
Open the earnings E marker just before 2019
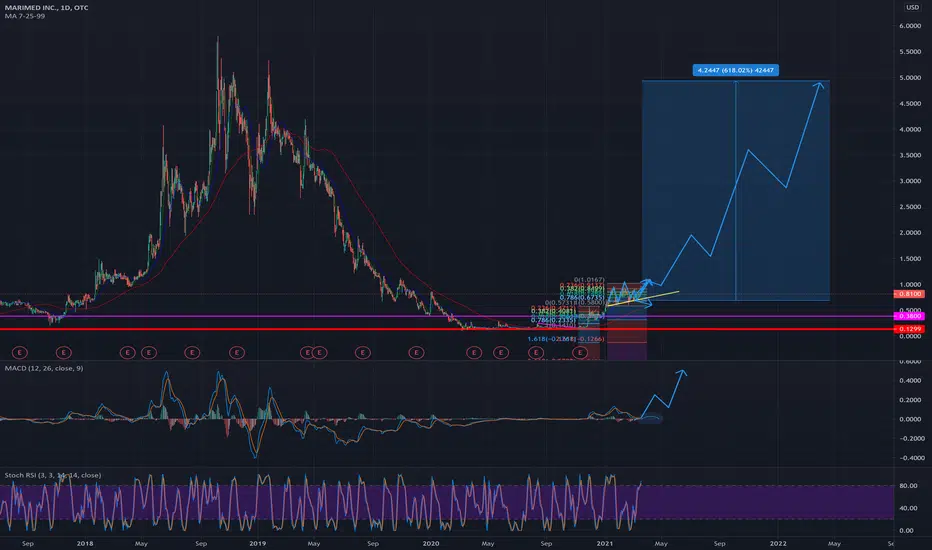coord(237,353)
